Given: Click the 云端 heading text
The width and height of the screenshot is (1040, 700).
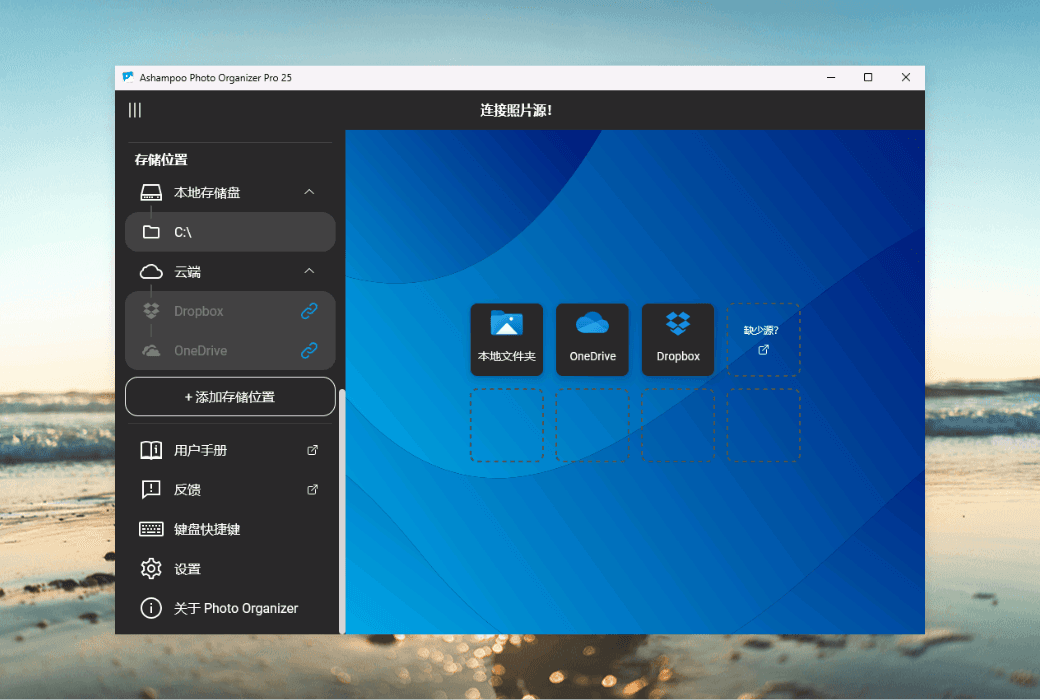Looking at the screenshot, I should (187, 271).
